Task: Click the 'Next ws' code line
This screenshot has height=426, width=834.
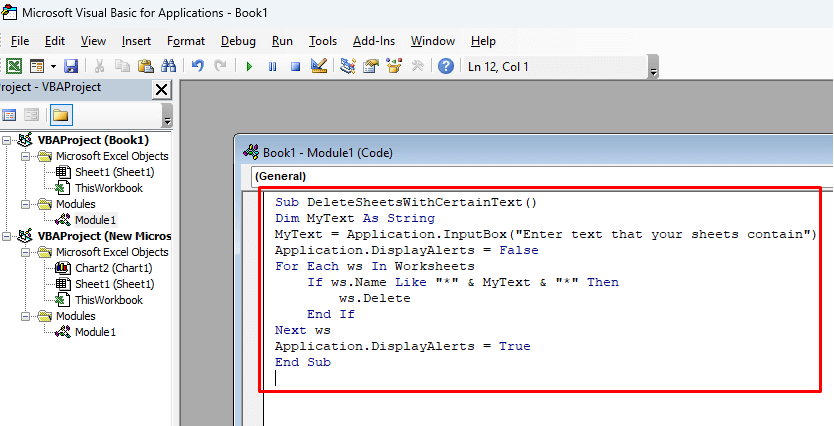Action: click(x=303, y=330)
